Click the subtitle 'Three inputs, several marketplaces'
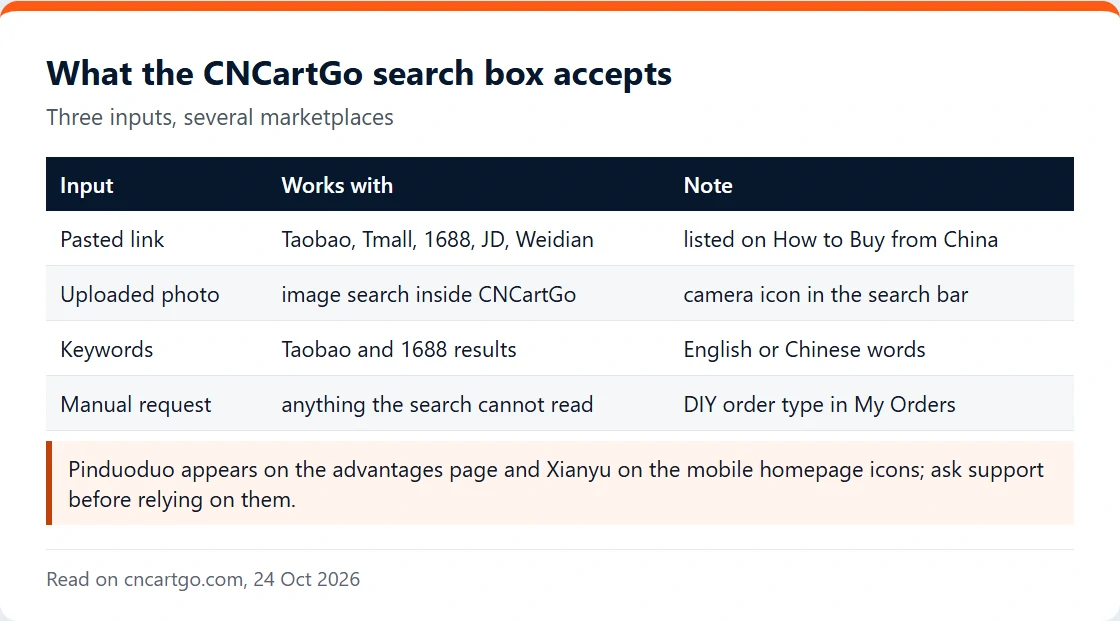The height and width of the screenshot is (621, 1120). click(219, 117)
